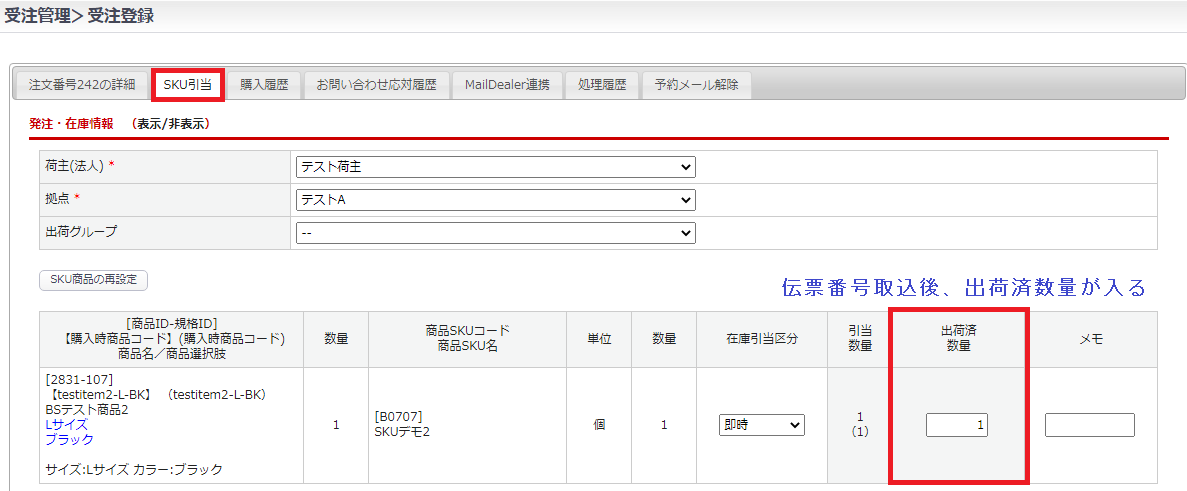This screenshot has height=491, width=1187.
Task: View the 処理履歴 tab
Action: coord(602,85)
